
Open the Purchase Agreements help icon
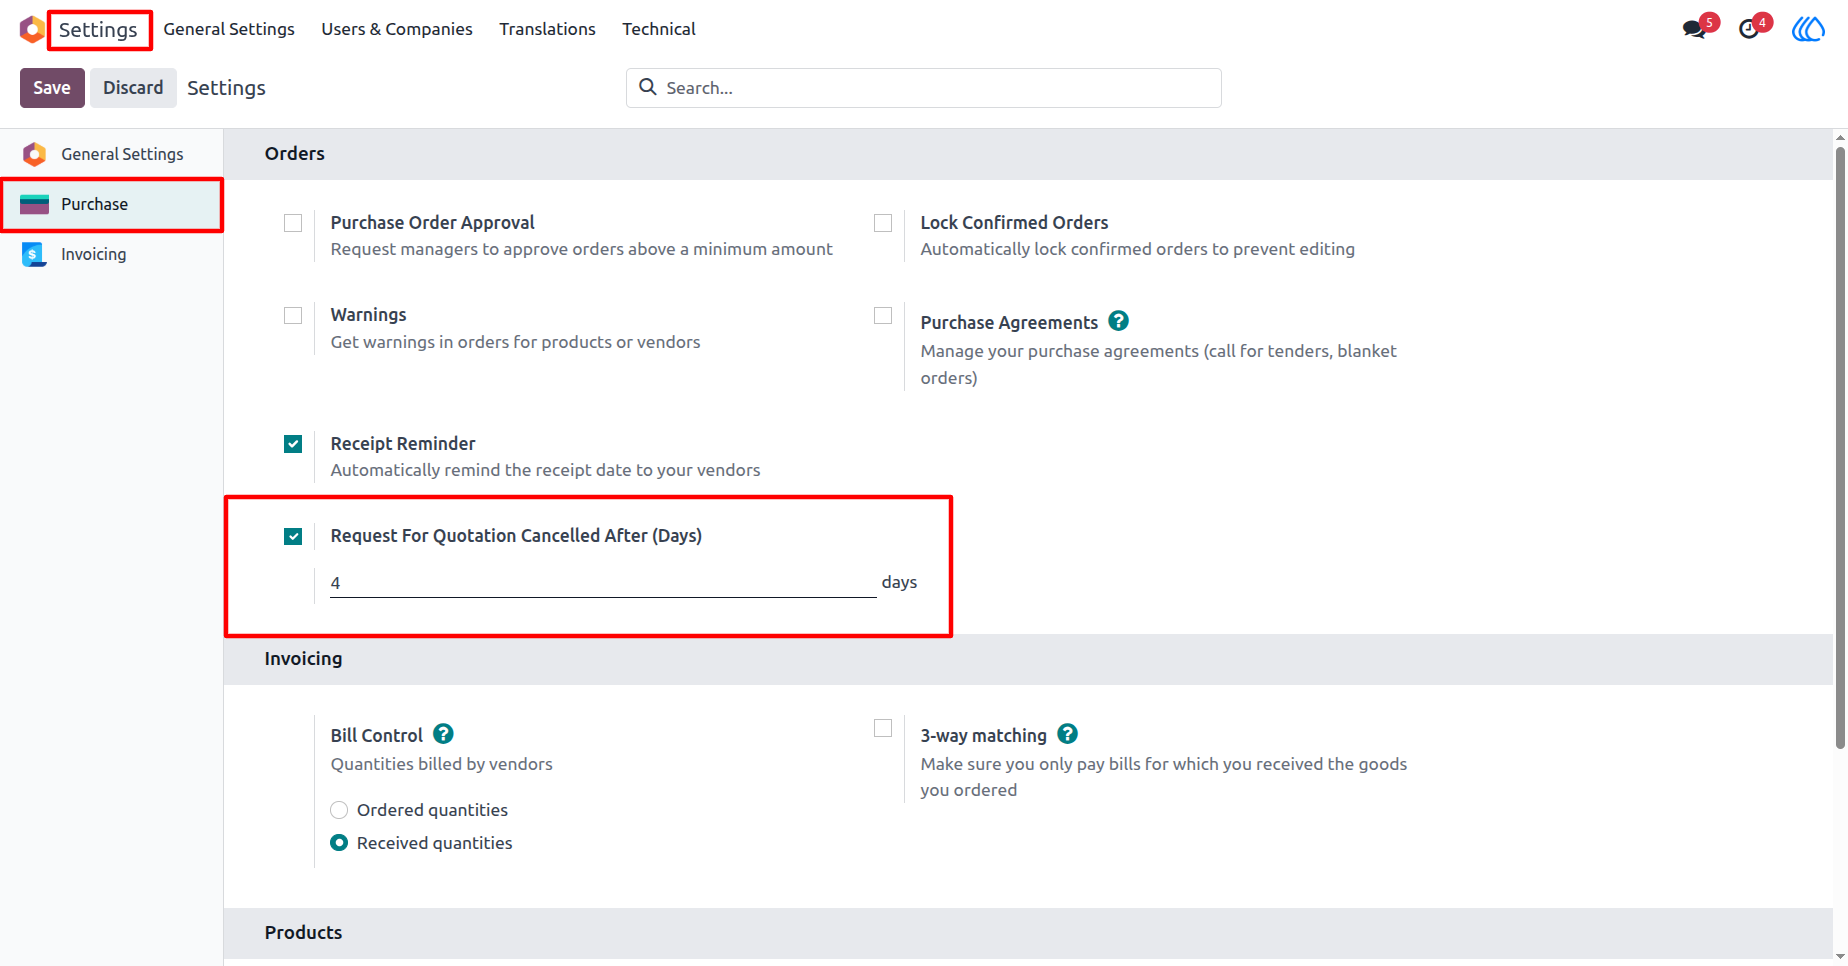pos(1119,321)
